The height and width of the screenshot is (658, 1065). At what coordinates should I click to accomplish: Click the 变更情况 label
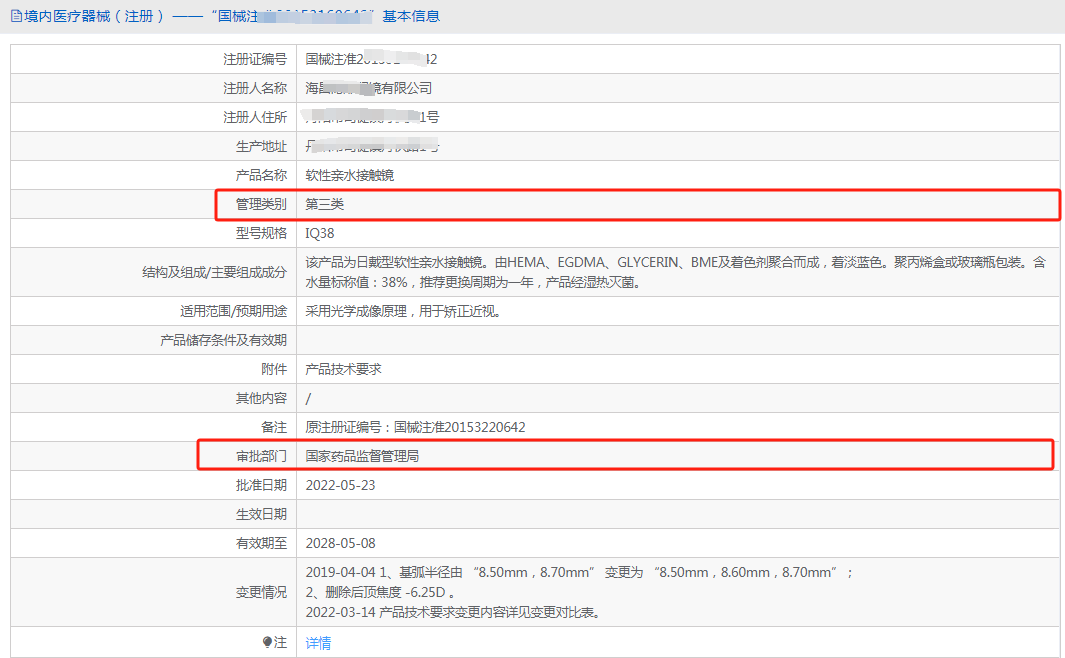(261, 593)
